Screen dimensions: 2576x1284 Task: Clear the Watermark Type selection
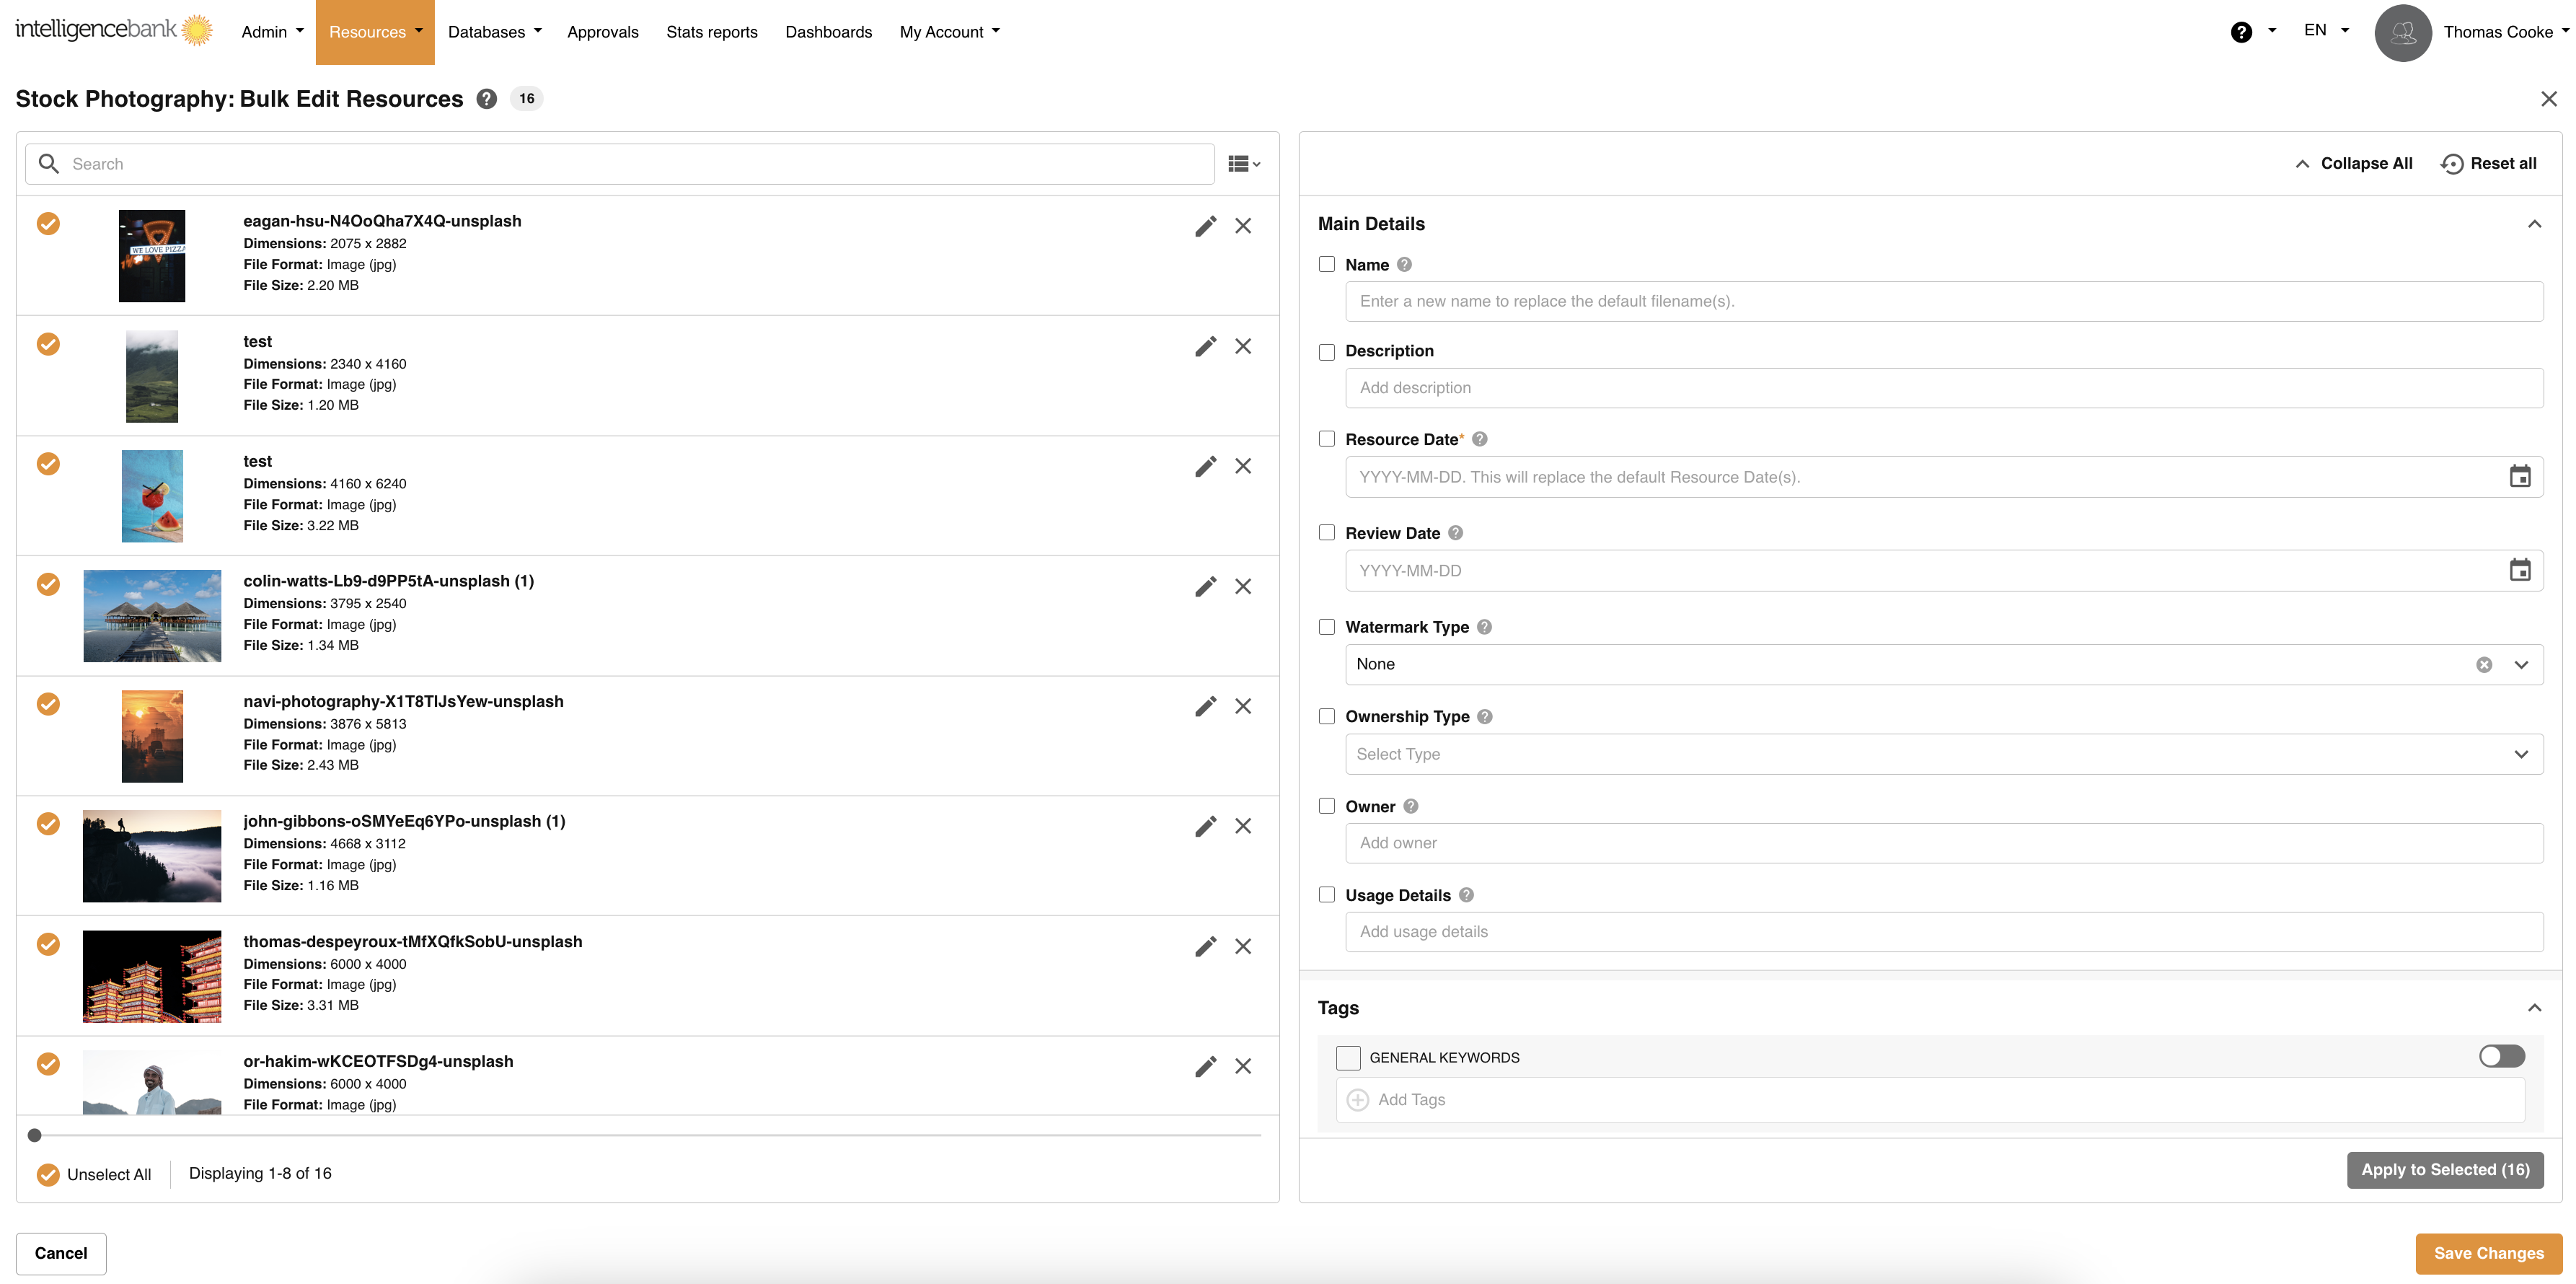[2484, 664]
